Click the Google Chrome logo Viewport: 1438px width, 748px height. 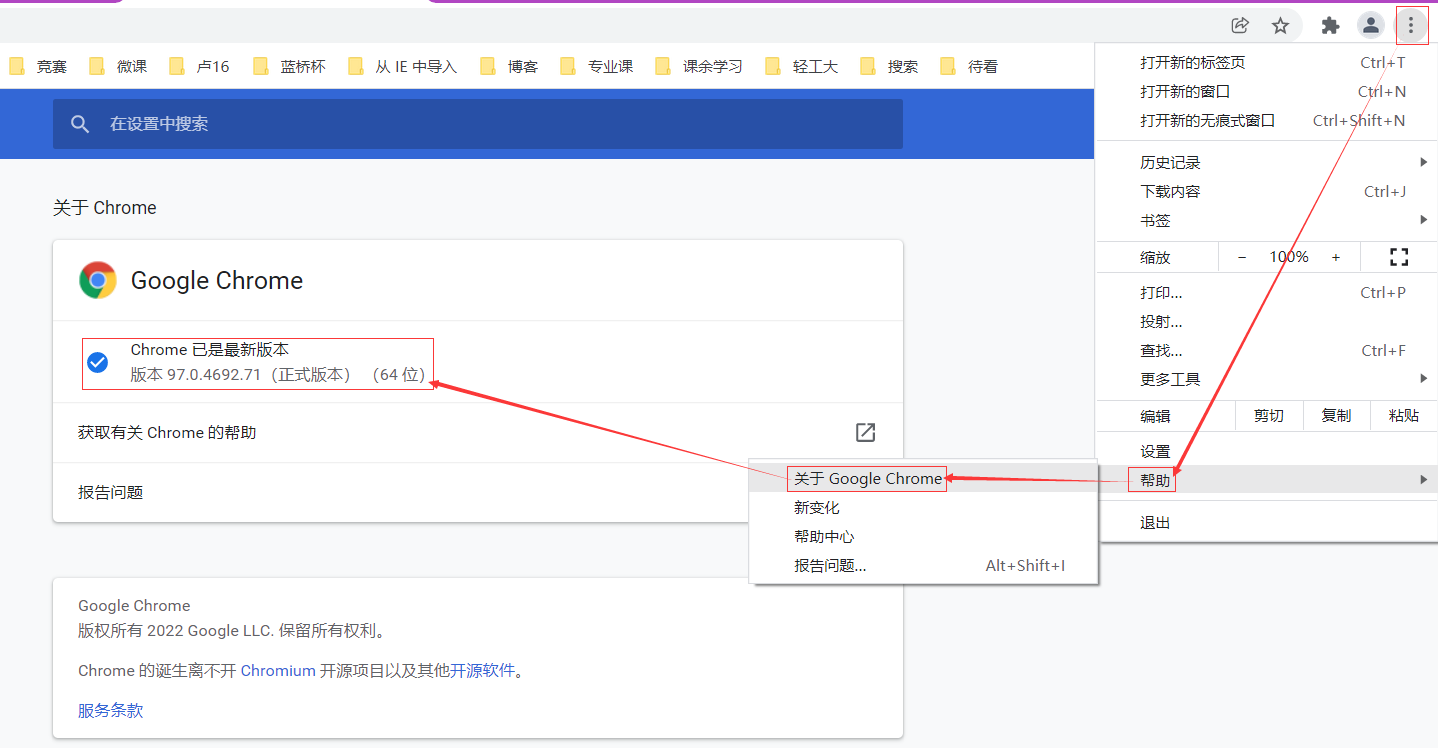pos(98,280)
